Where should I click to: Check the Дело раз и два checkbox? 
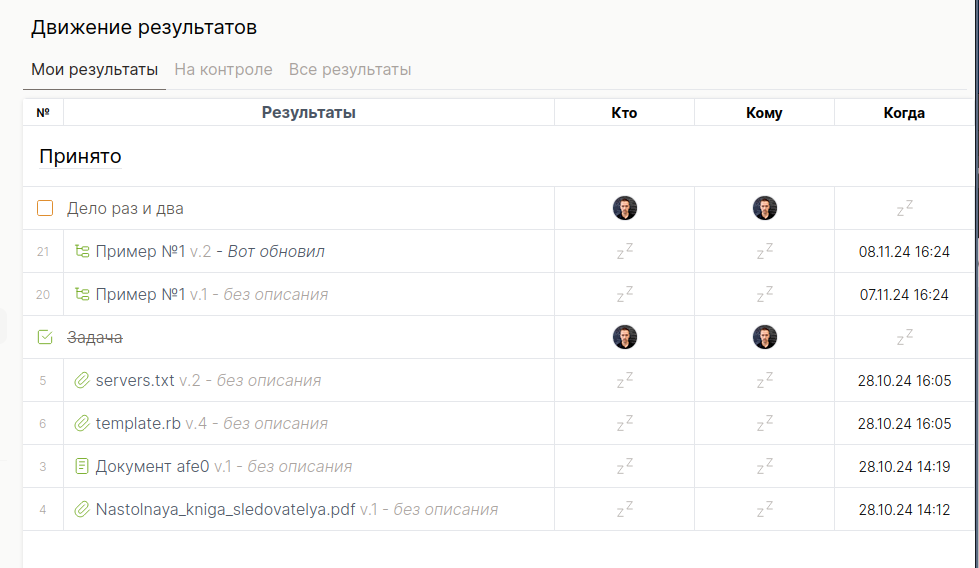click(x=45, y=208)
